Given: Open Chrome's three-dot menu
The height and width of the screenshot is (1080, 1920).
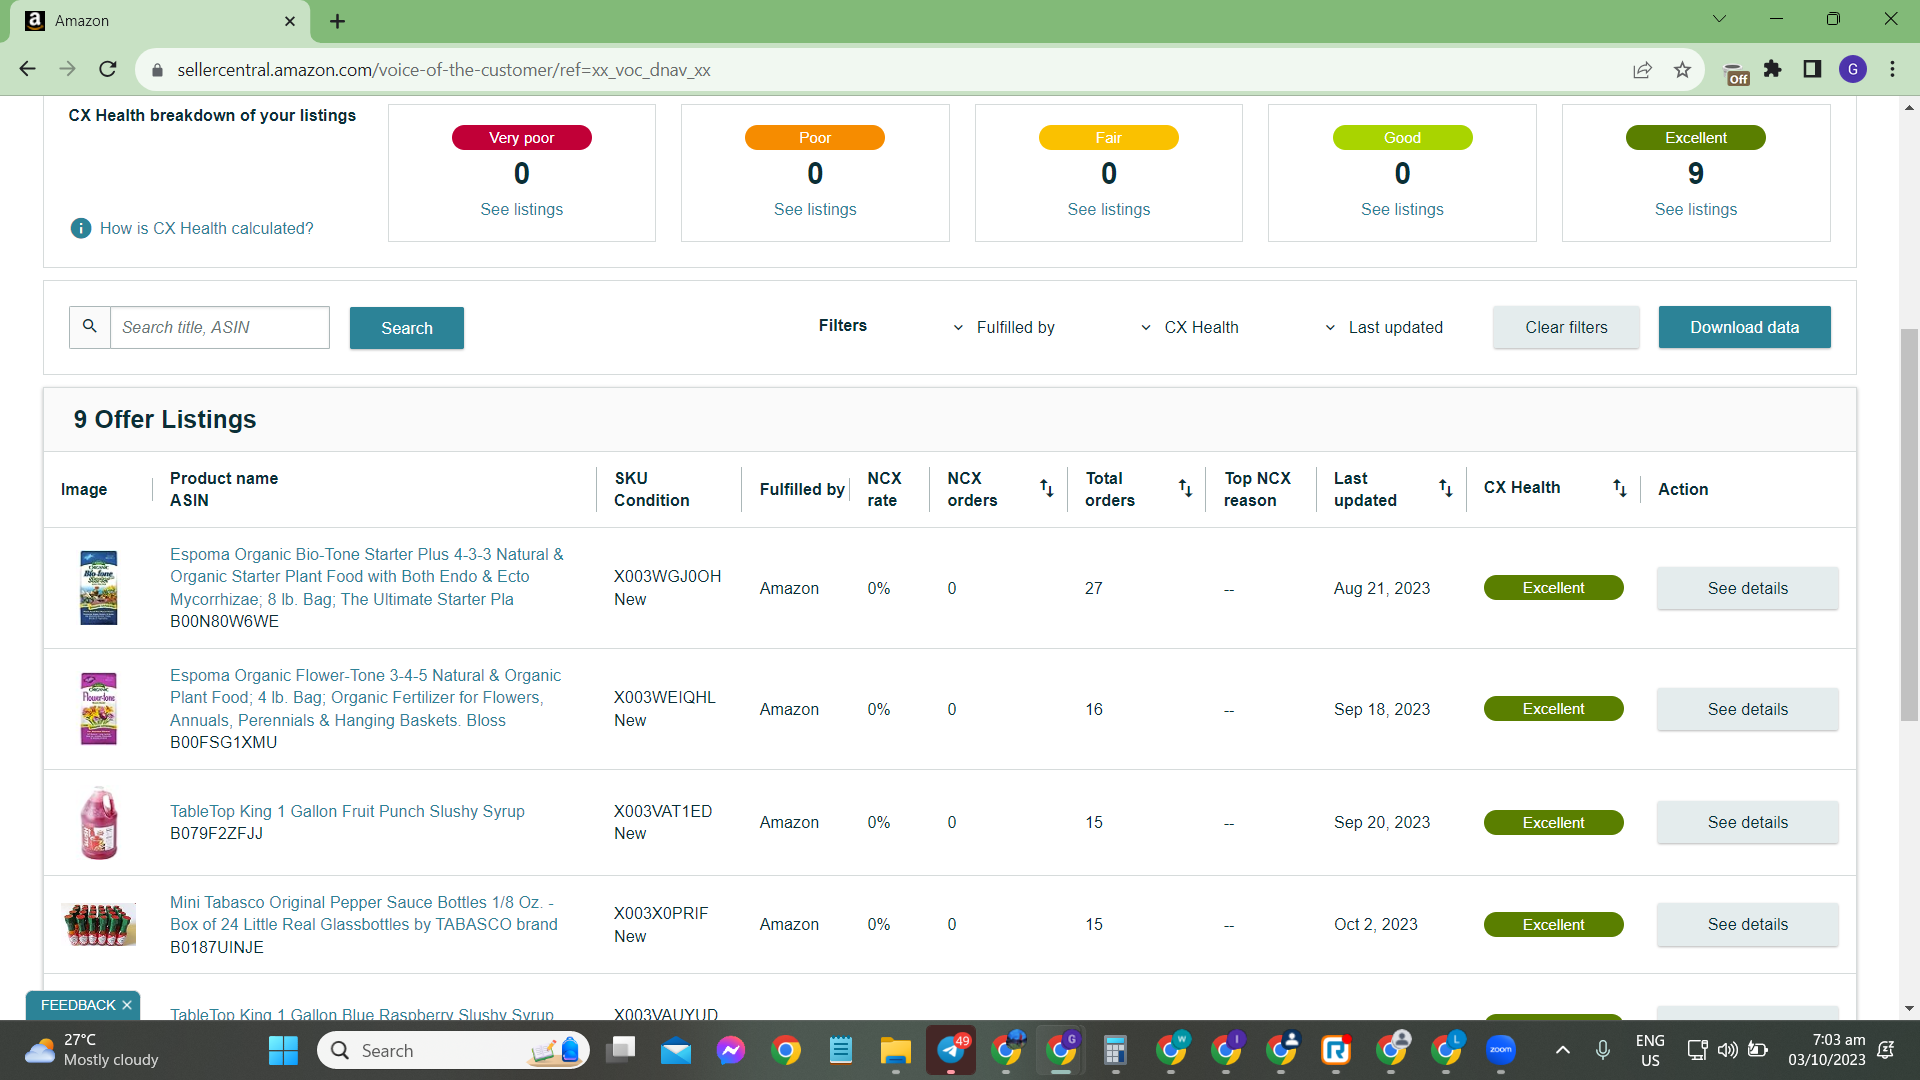Looking at the screenshot, I should point(1893,69).
